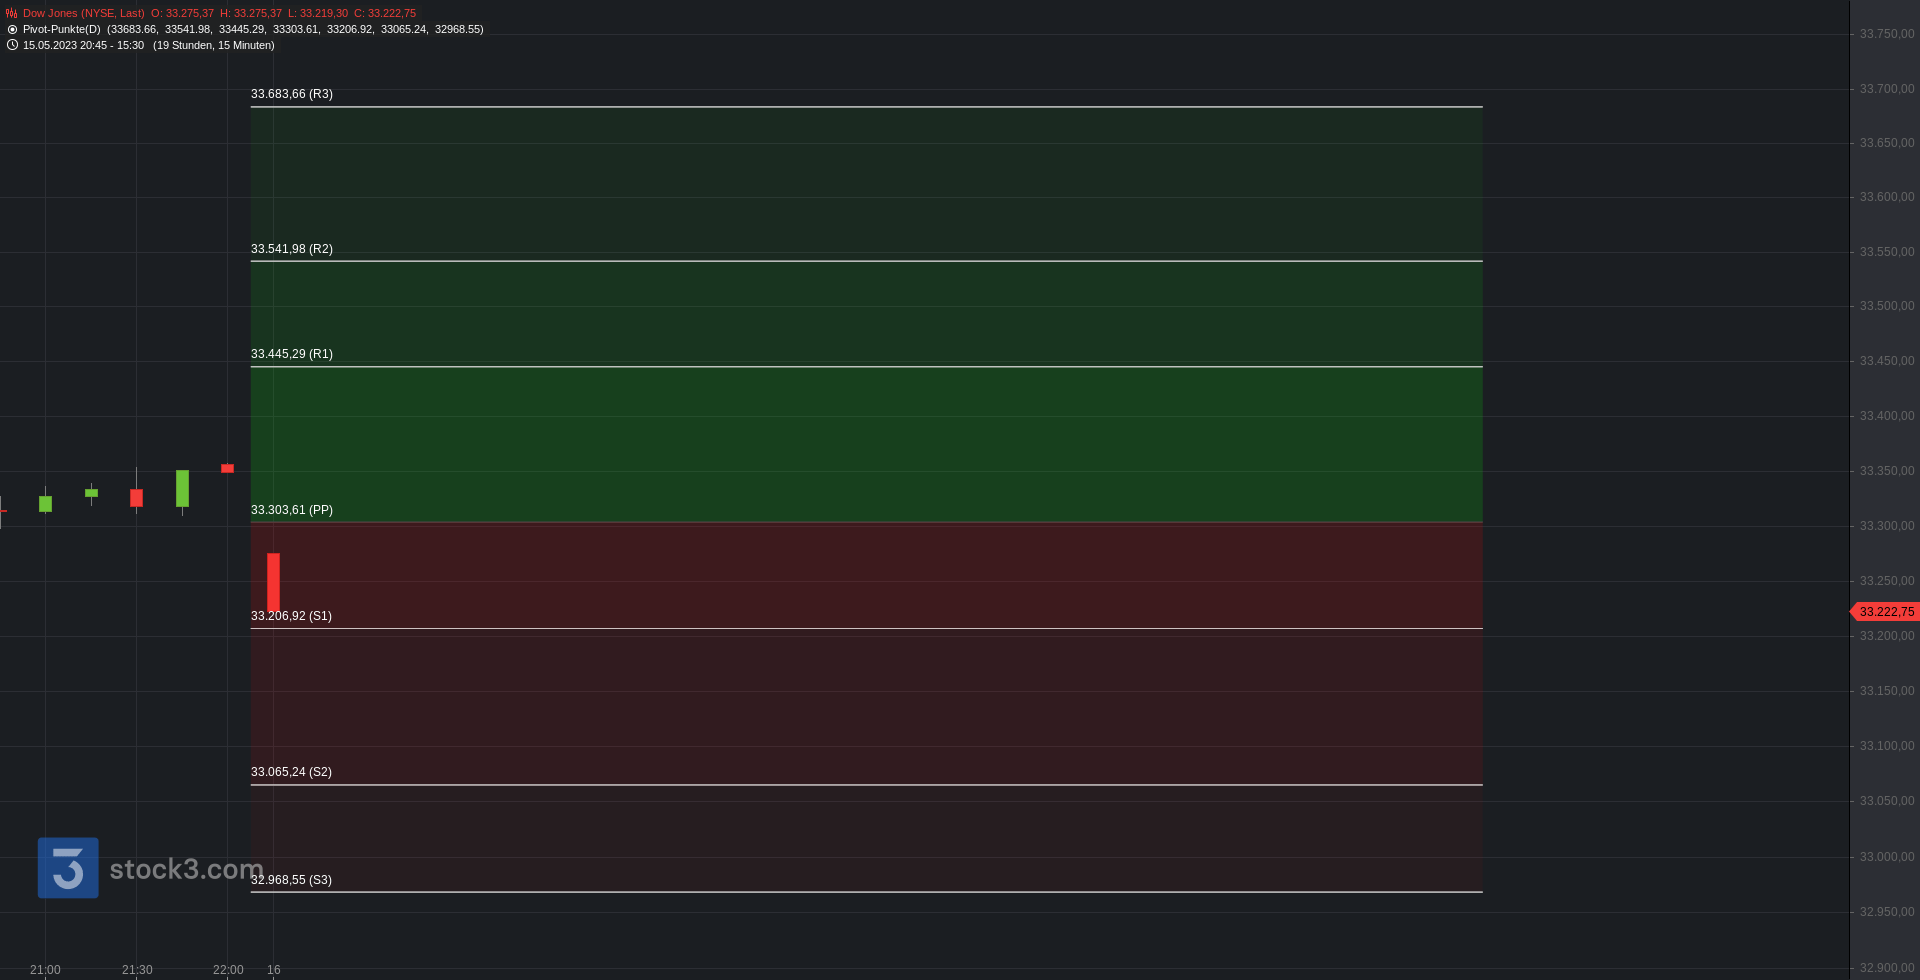Click the 33.683,66 (R3) pivot line label

[292, 94]
